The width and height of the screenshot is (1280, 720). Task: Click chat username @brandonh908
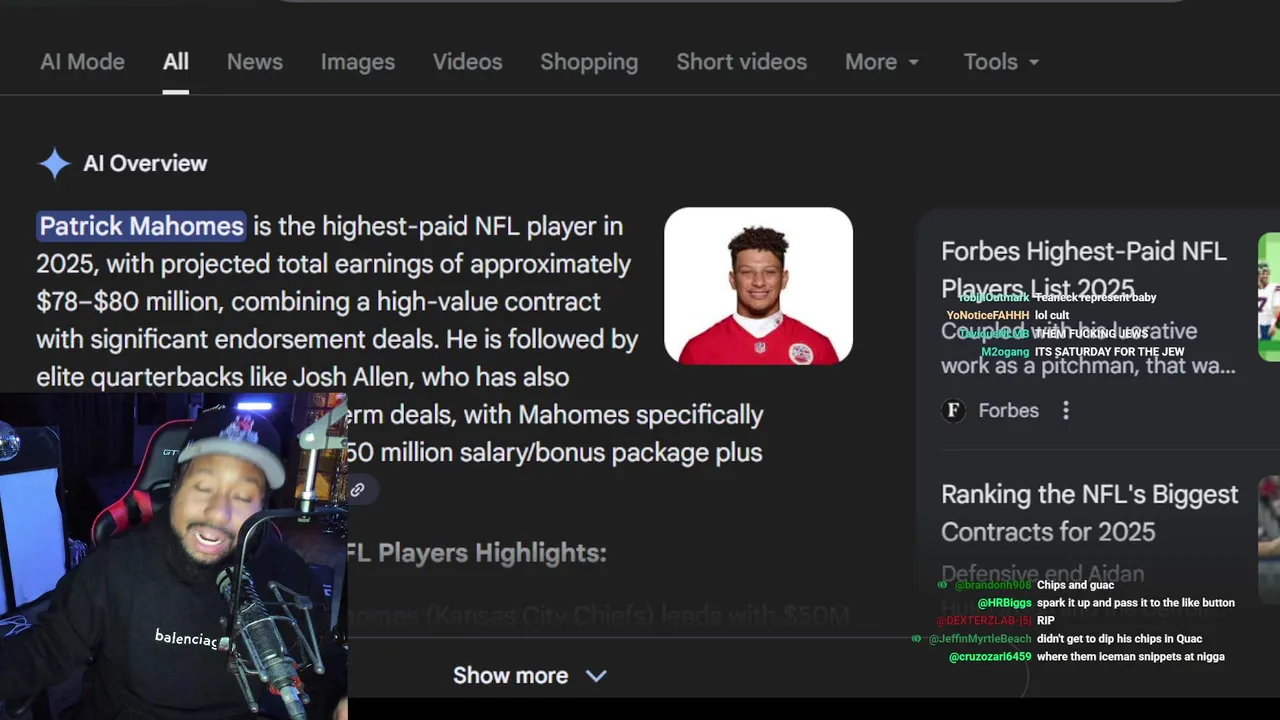(993, 585)
